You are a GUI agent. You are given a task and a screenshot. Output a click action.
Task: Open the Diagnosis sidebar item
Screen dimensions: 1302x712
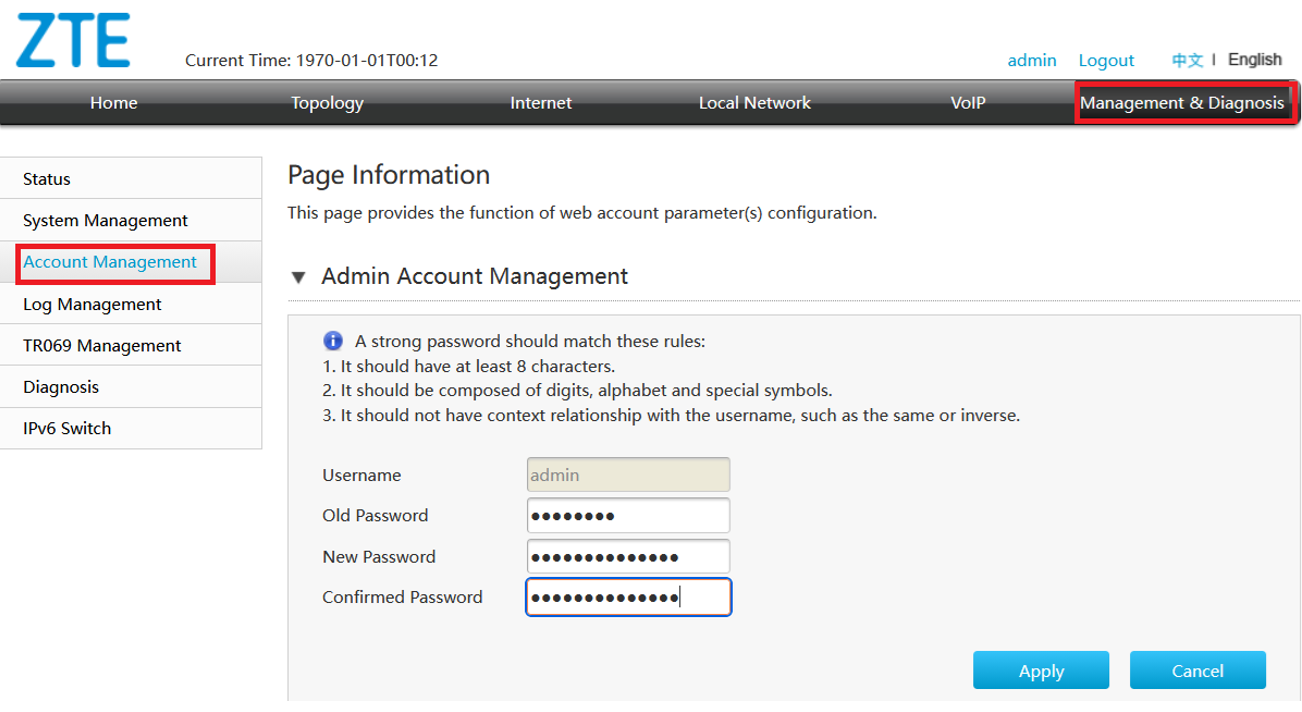click(61, 387)
